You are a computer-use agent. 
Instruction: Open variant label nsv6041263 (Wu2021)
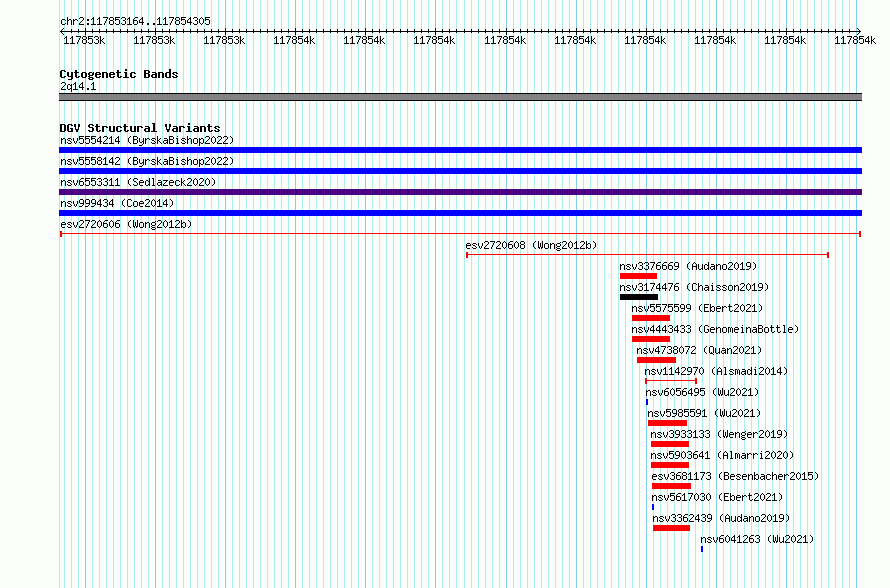[x=757, y=539]
